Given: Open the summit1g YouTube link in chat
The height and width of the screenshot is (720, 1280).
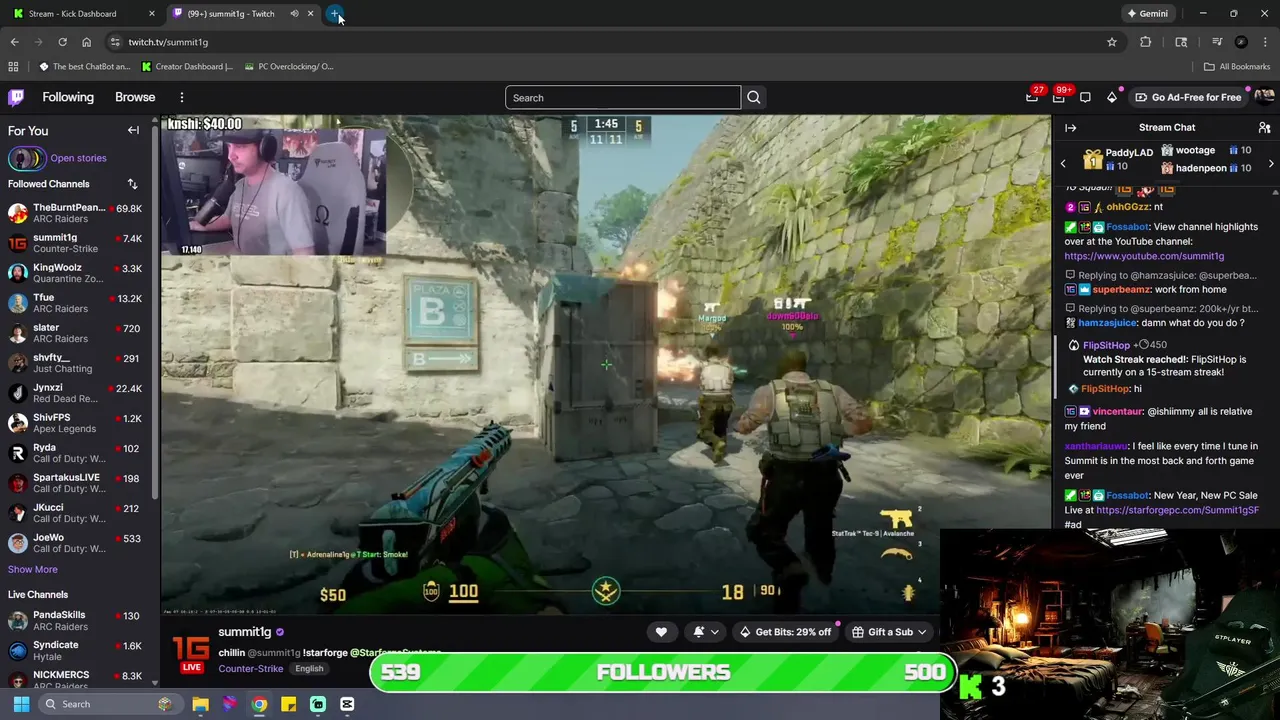Looking at the screenshot, I should coord(1144,256).
